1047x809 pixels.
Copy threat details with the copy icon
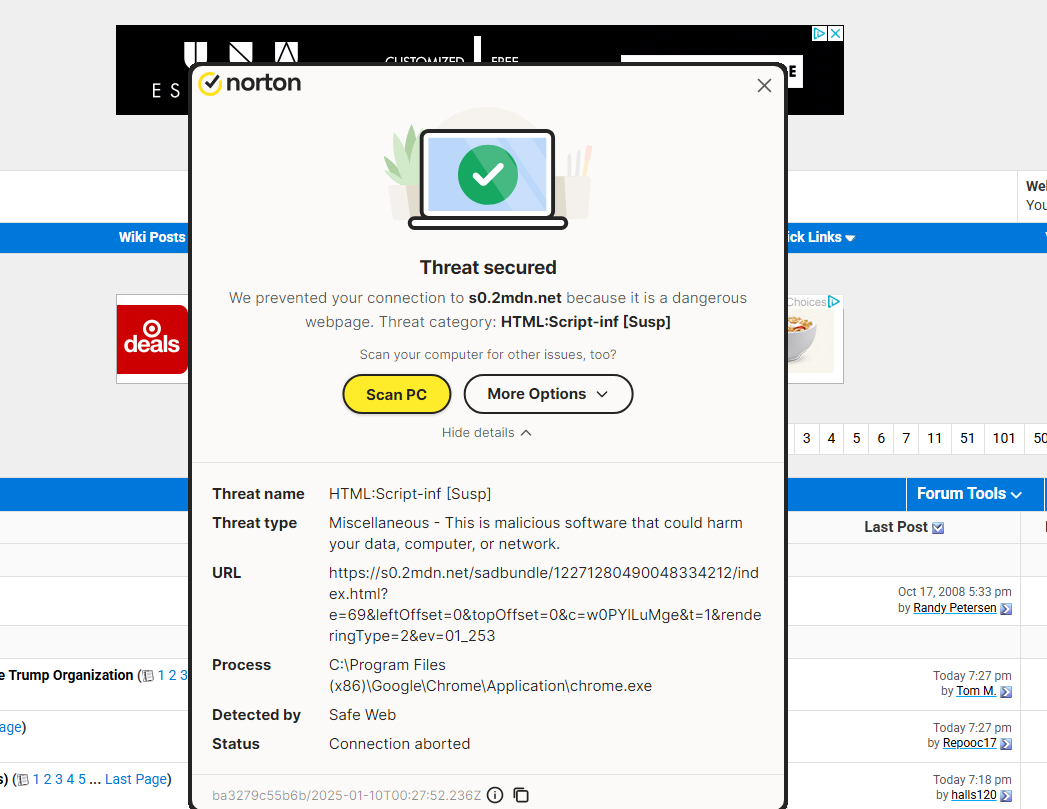[521, 795]
